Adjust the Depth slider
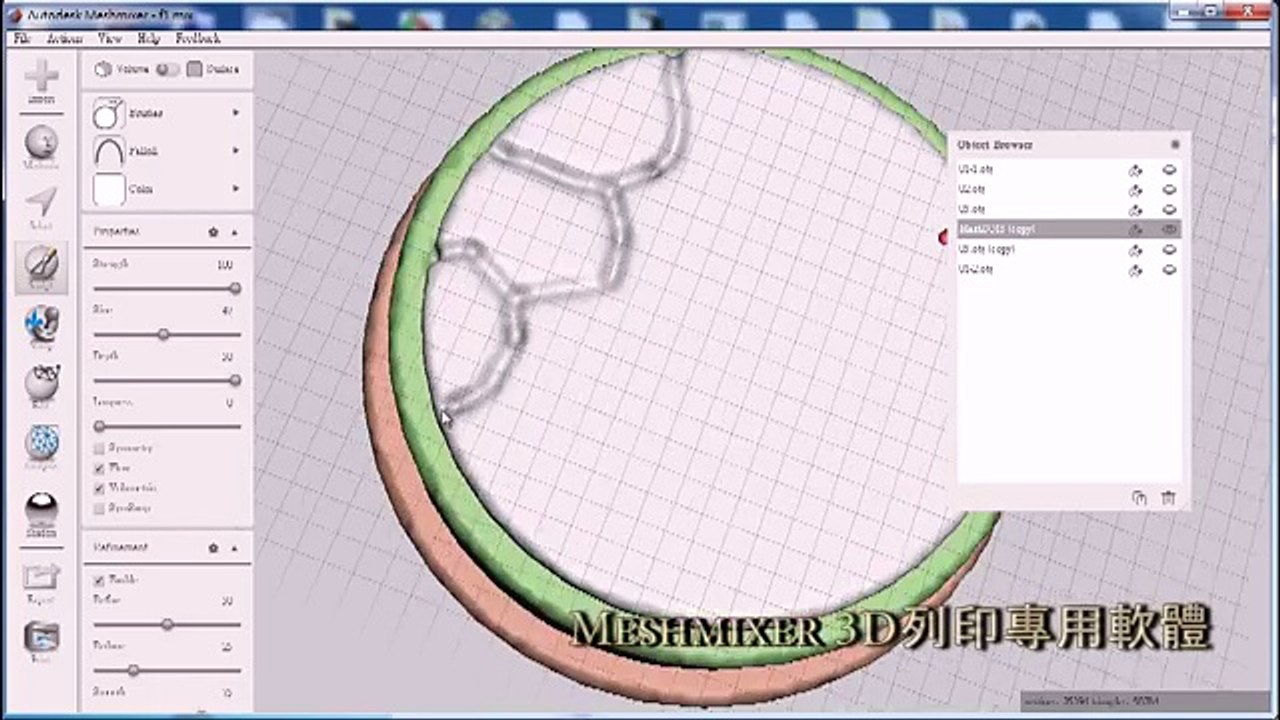 click(167, 380)
